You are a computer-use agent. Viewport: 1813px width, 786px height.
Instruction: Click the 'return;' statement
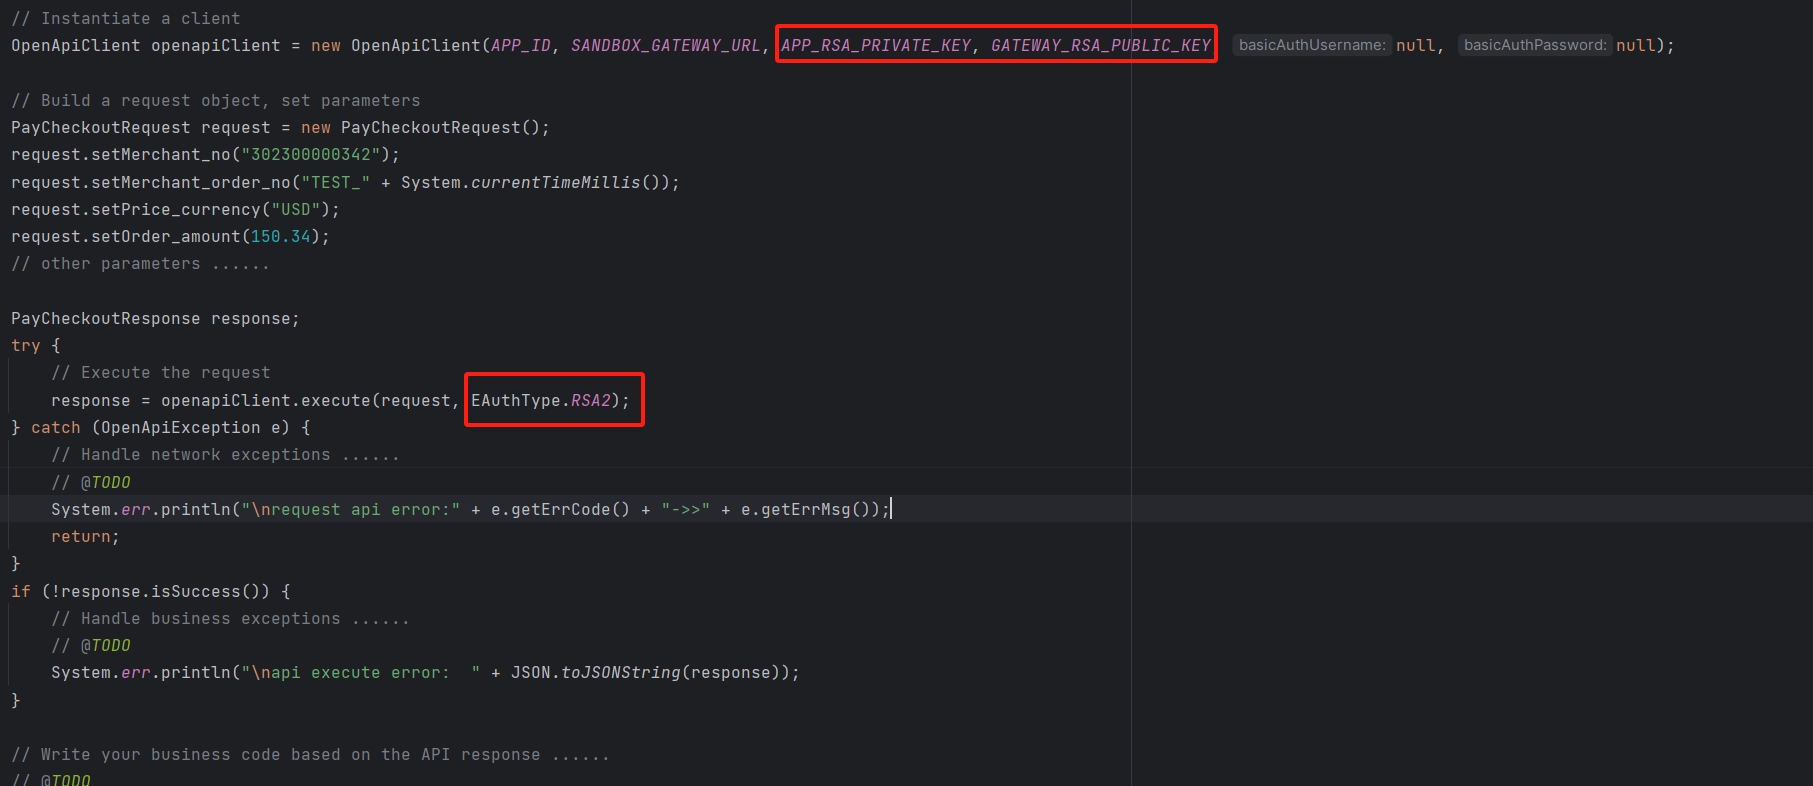click(86, 536)
